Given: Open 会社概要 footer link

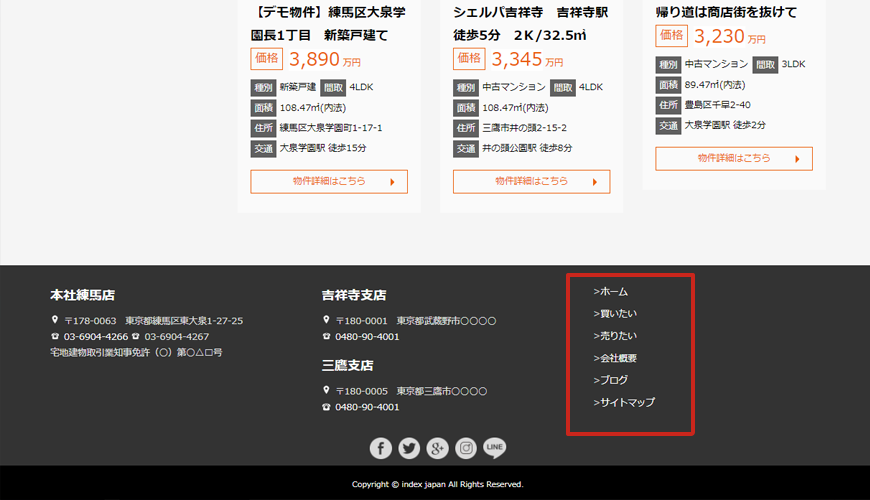Looking at the screenshot, I should (615, 358).
